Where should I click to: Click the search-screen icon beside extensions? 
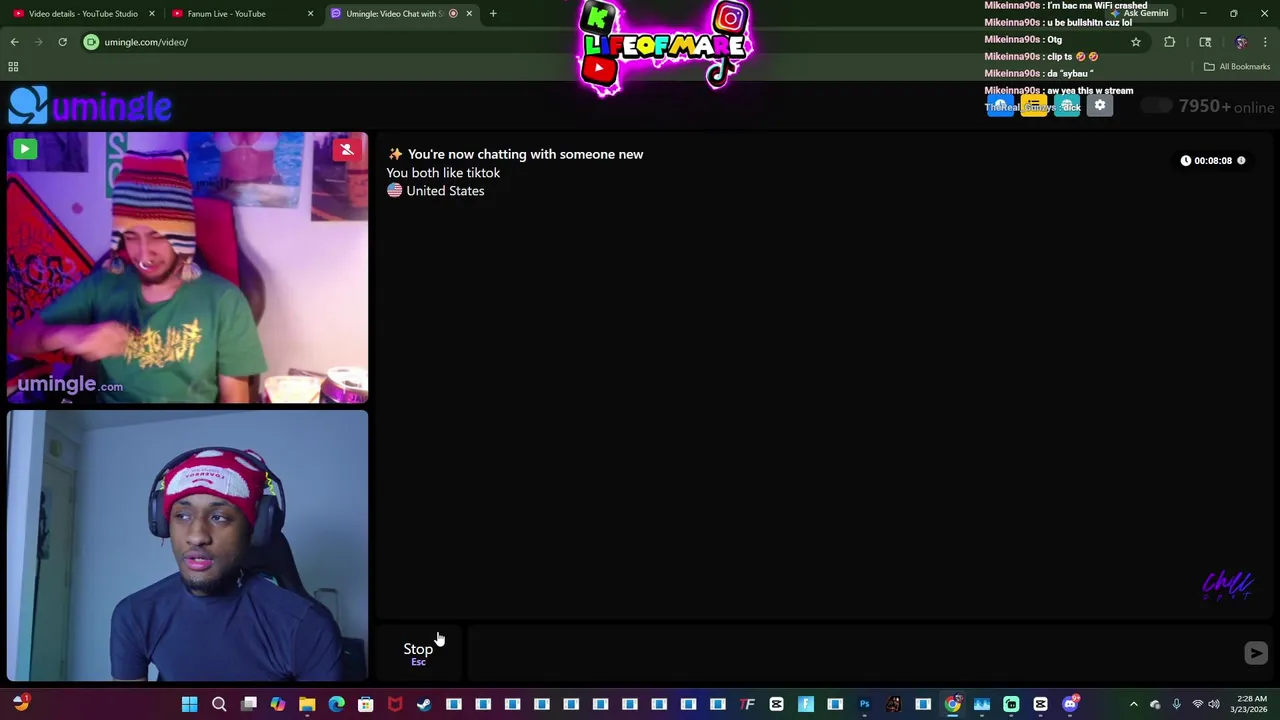point(1205,42)
